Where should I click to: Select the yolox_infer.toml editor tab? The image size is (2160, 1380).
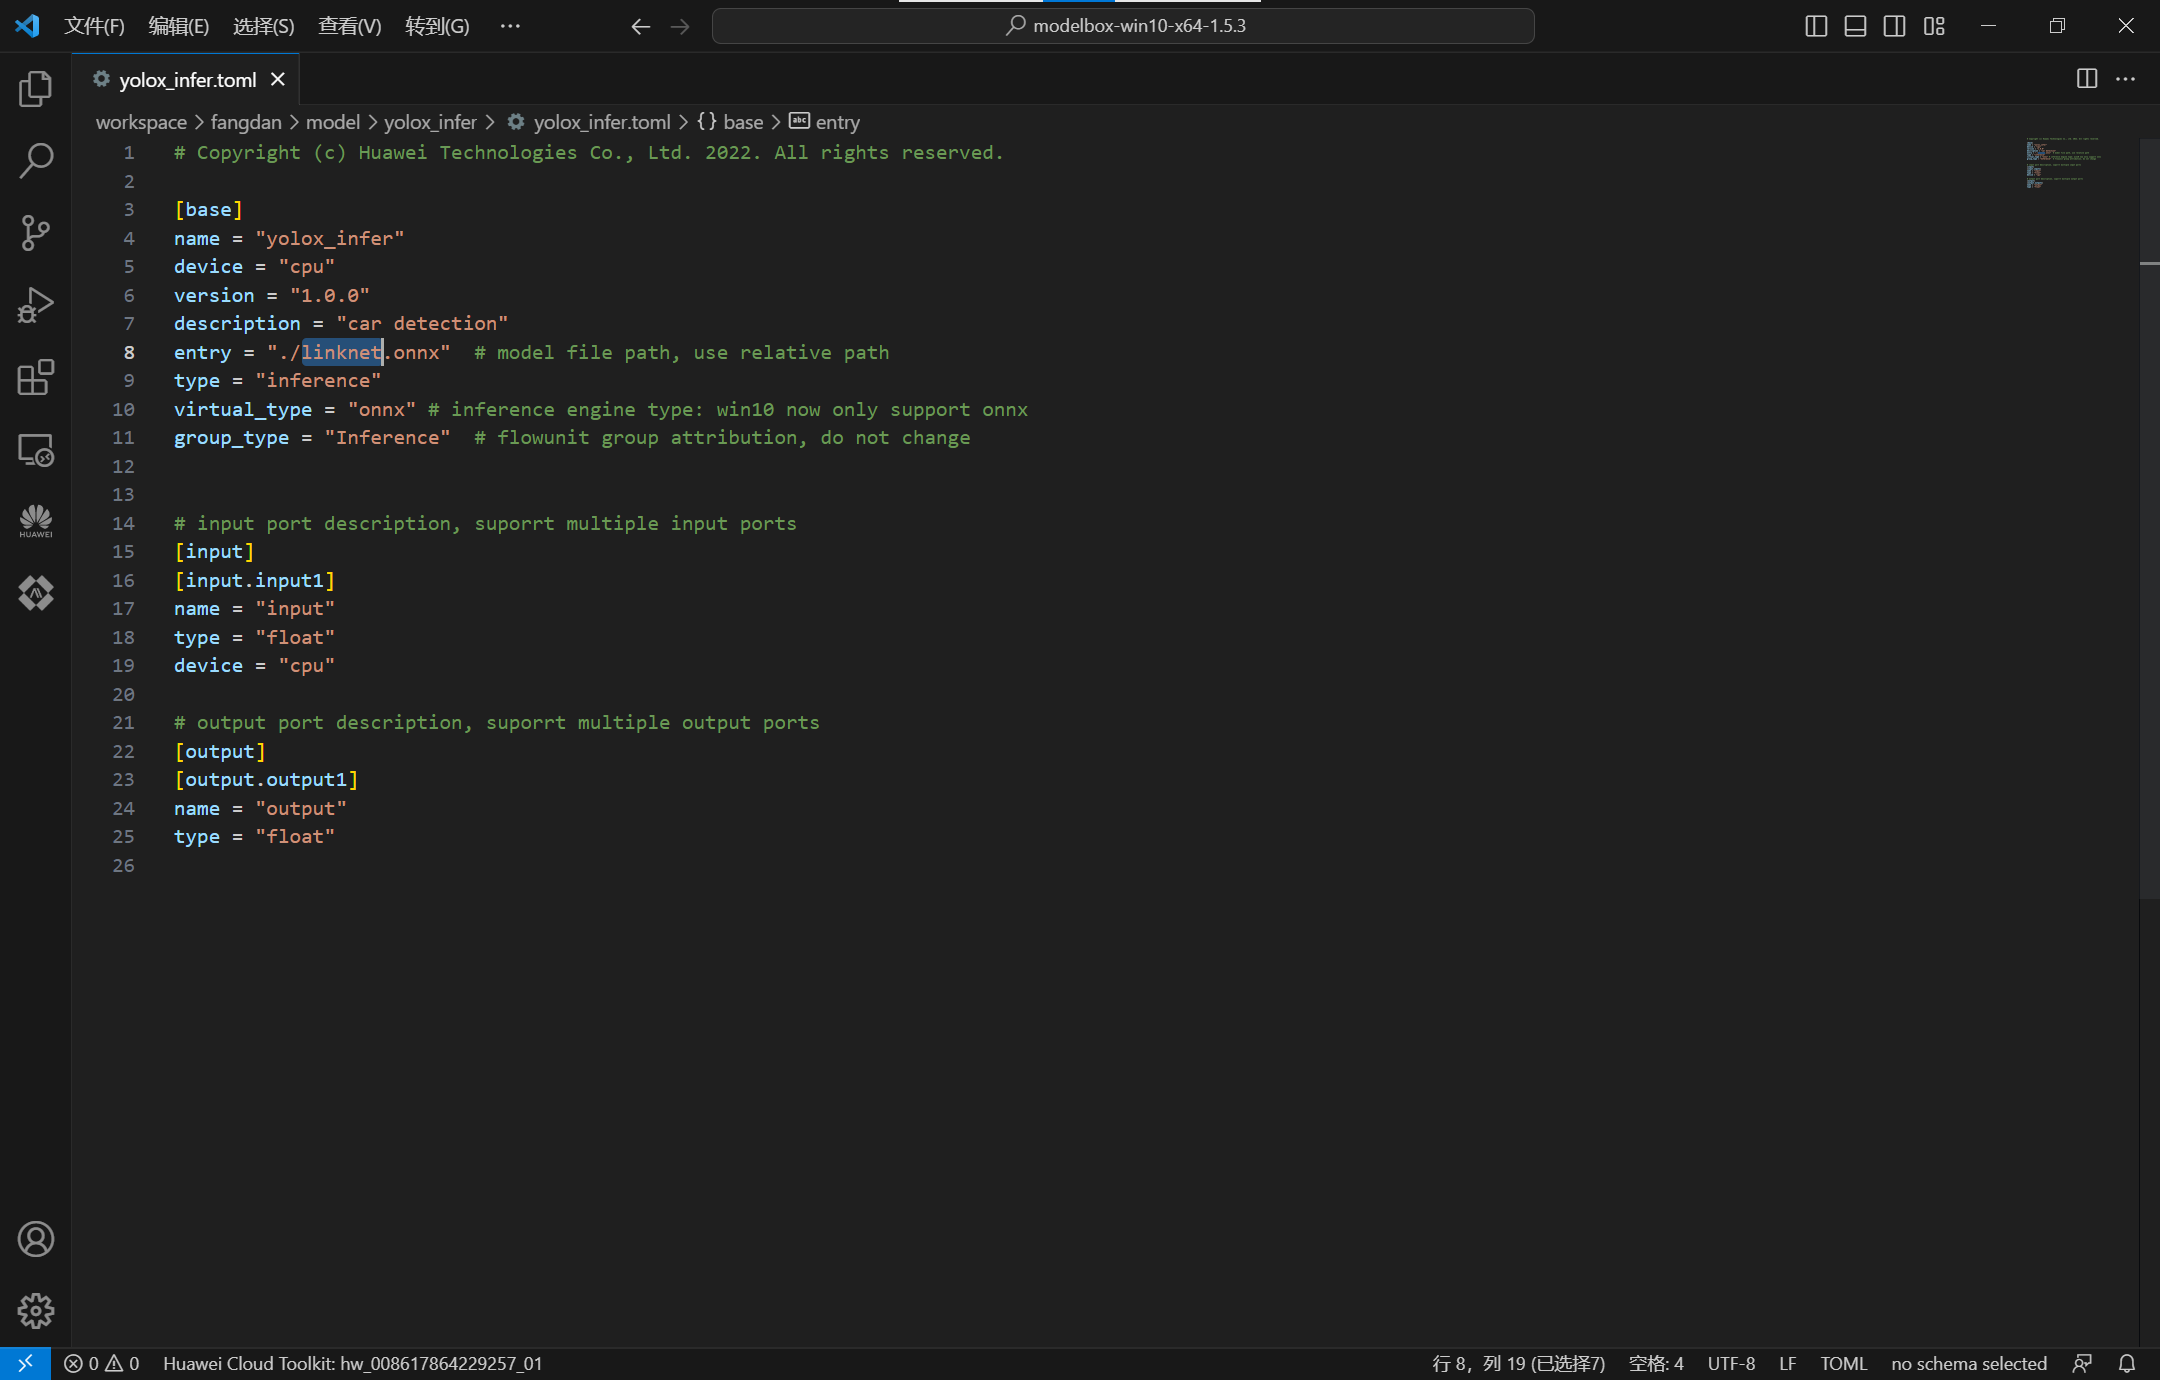tap(187, 80)
